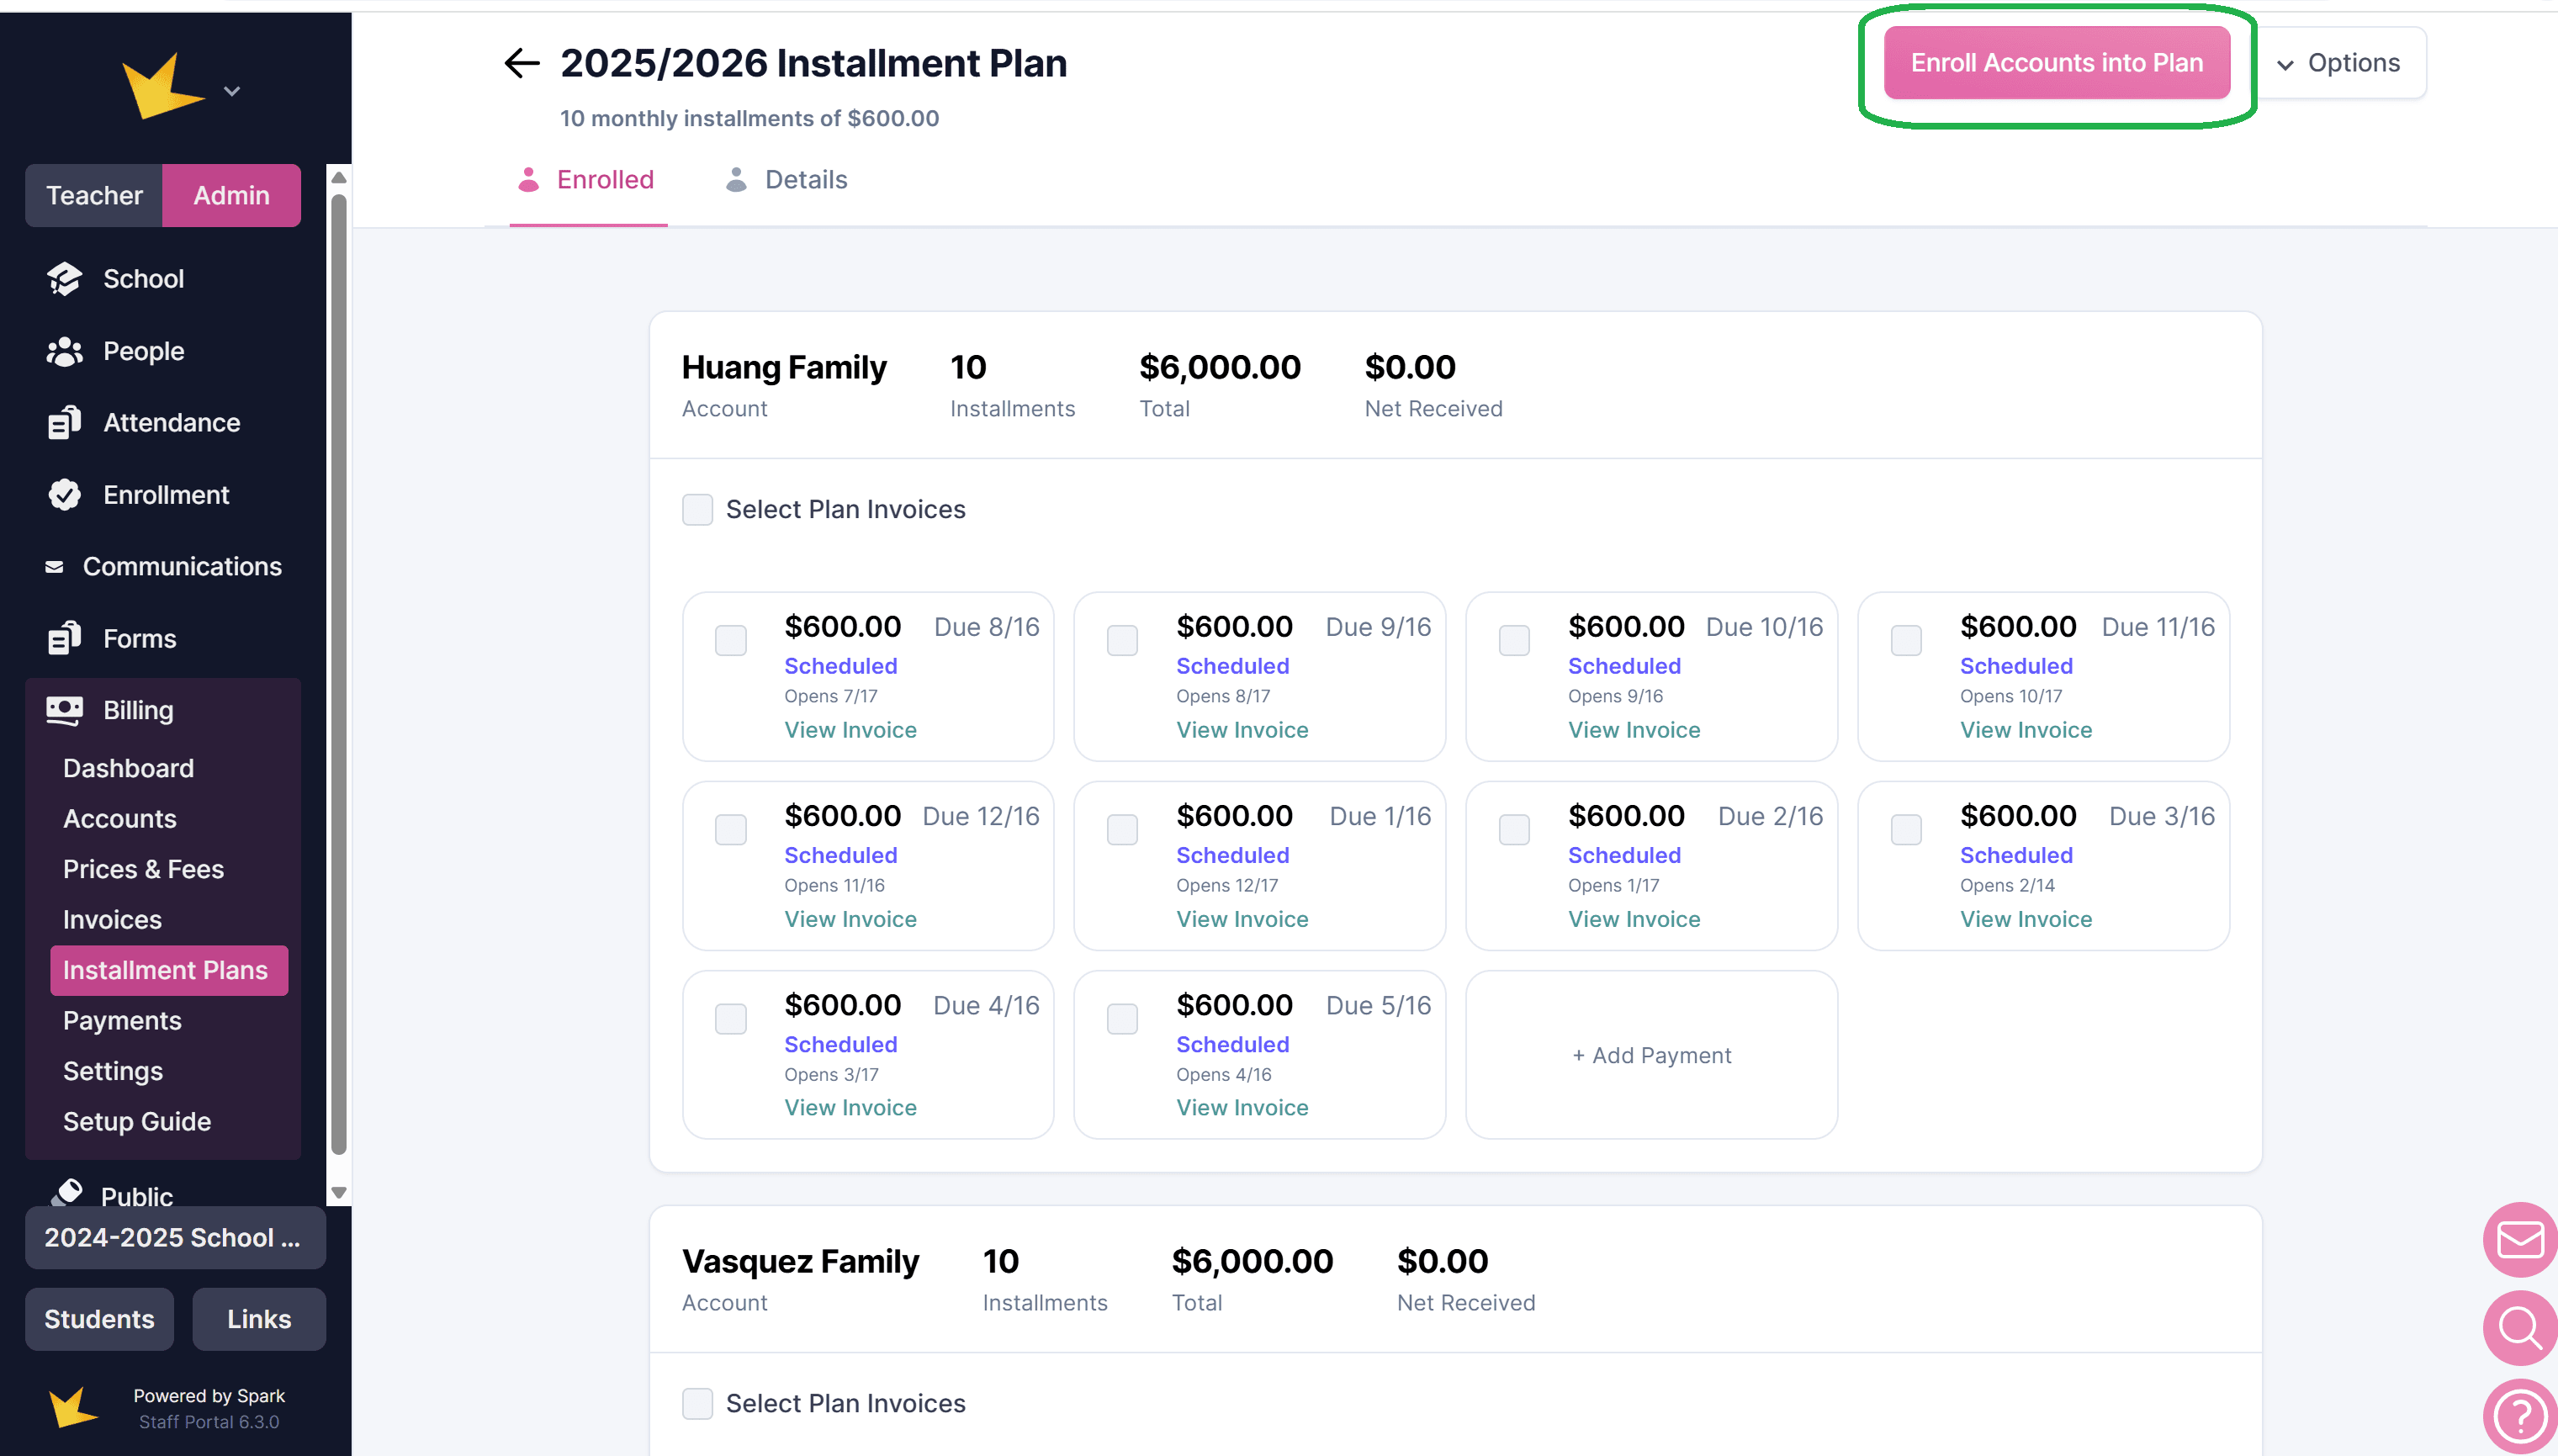This screenshot has height=1456, width=2558.
Task: Click the Enrollment checkmark badge icon
Action: coord(64,495)
